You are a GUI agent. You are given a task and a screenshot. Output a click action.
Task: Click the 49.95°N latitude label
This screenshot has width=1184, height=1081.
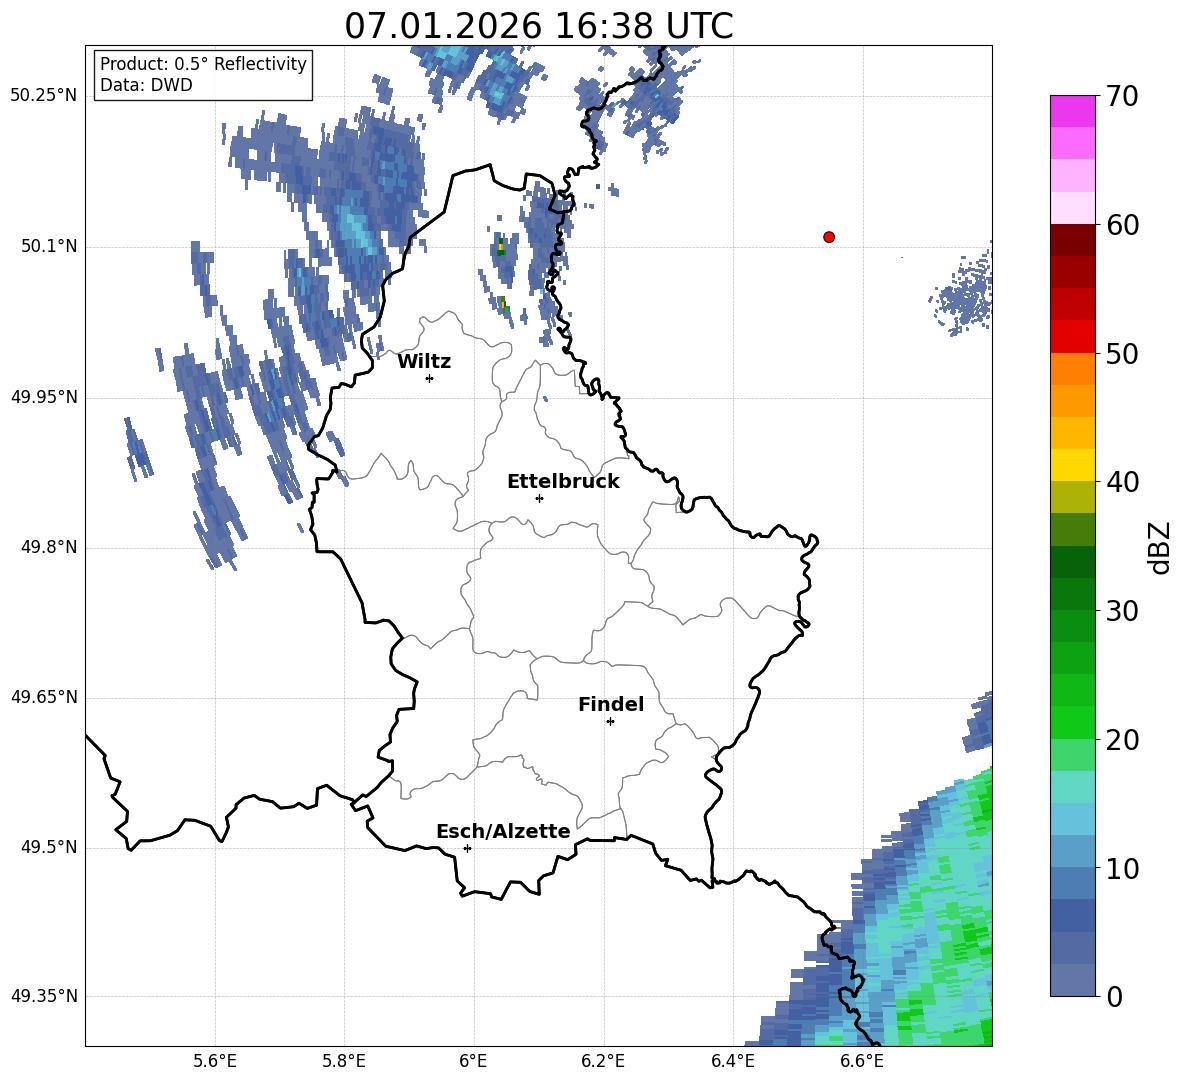point(44,397)
